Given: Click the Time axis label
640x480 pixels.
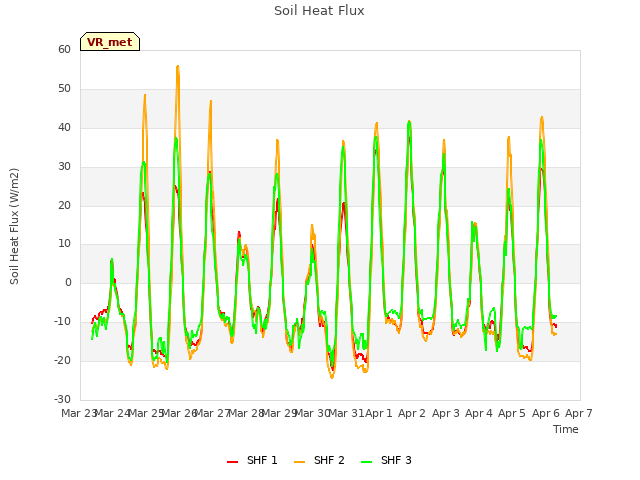Looking at the screenshot, I should 566,429.
